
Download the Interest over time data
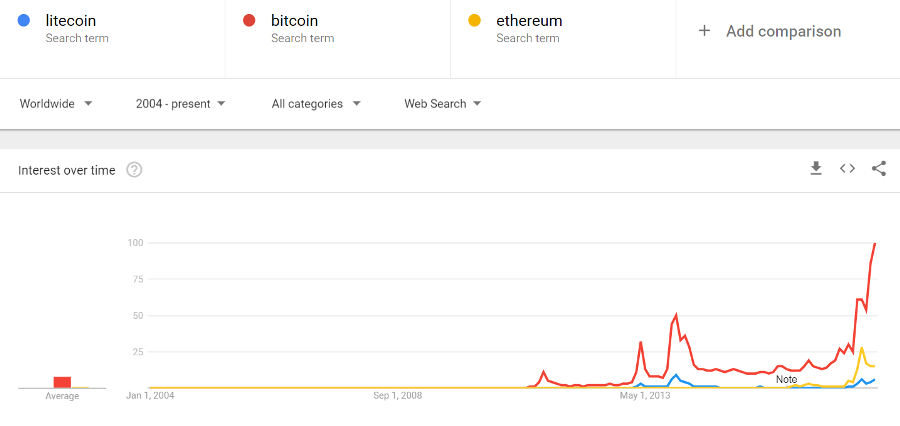pos(816,169)
